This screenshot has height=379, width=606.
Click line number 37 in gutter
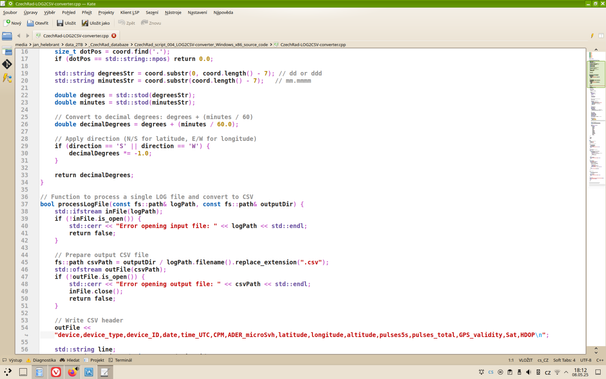pos(24,204)
